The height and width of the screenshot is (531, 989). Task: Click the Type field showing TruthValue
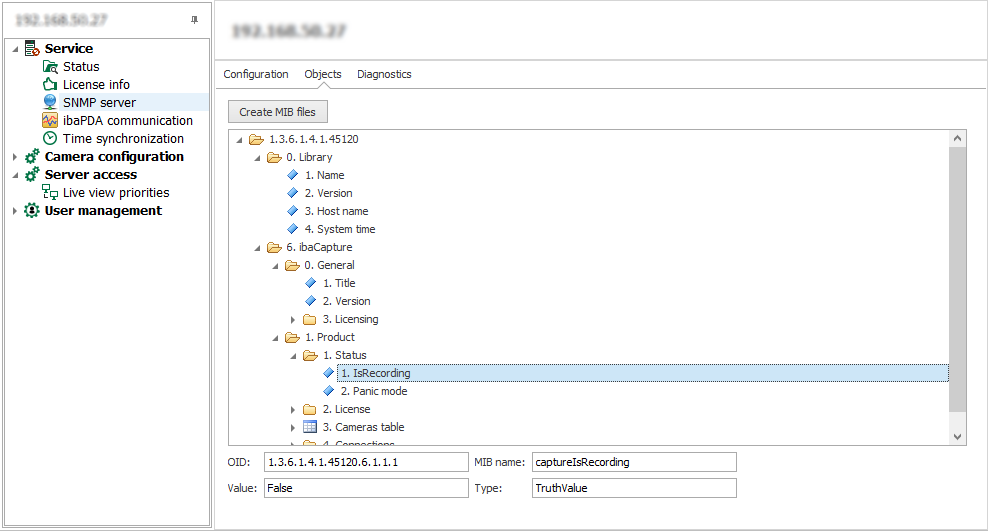(634, 488)
